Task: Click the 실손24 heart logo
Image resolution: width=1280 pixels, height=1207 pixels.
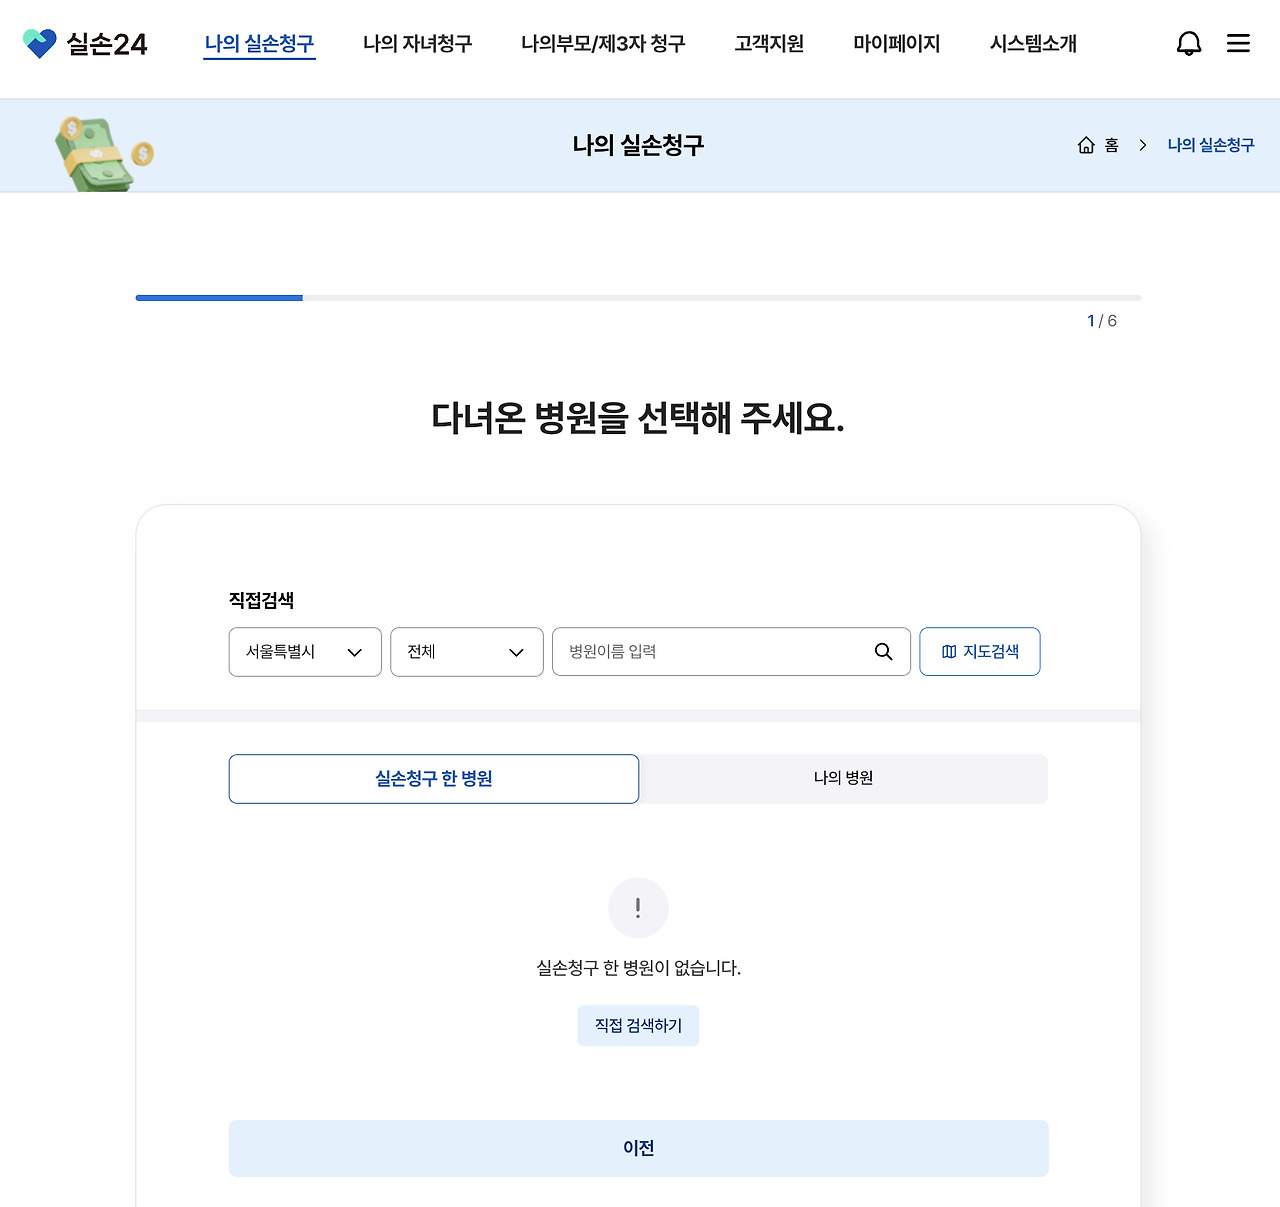Action: [39, 43]
